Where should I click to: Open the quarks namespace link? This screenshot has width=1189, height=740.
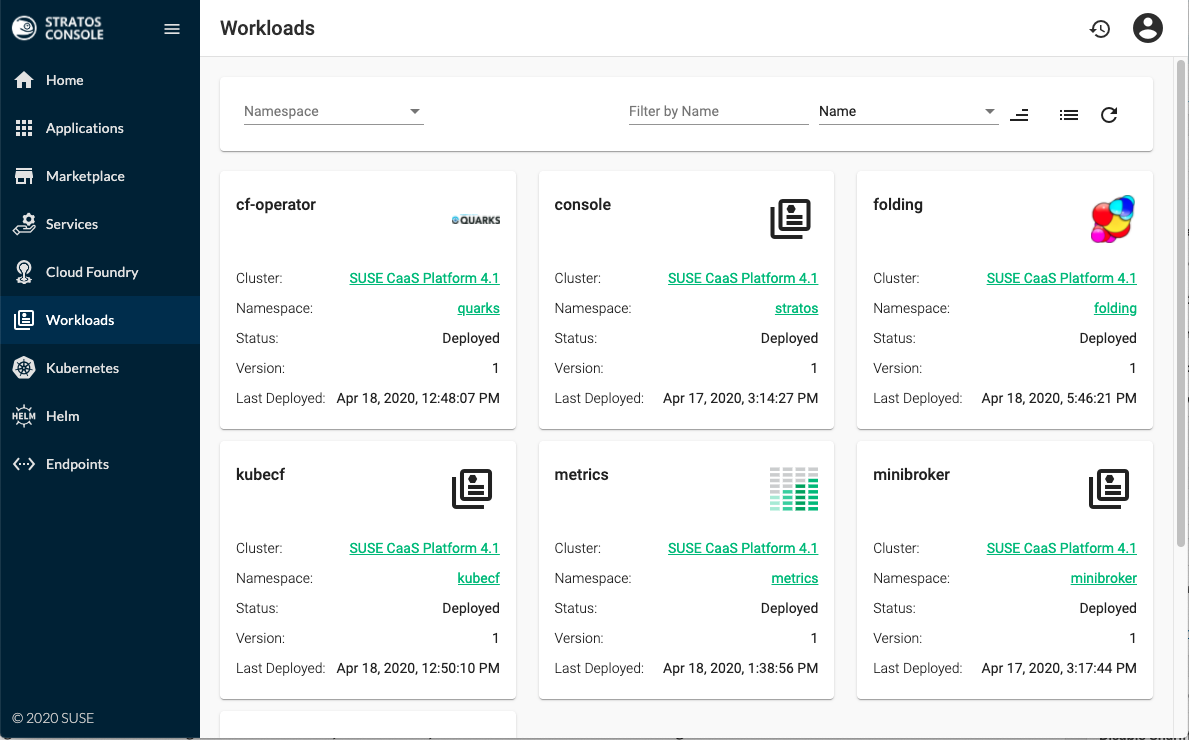click(478, 308)
